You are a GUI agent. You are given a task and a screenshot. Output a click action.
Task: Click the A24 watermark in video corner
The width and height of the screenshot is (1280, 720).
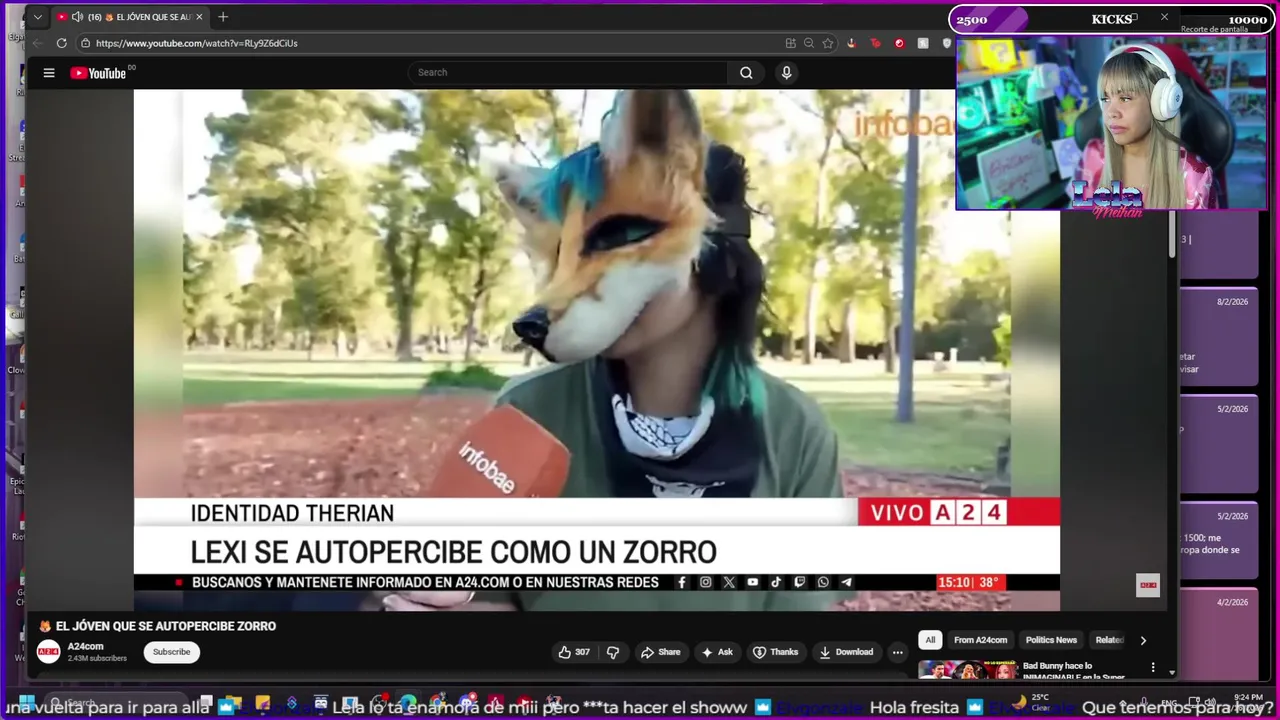point(1147,585)
